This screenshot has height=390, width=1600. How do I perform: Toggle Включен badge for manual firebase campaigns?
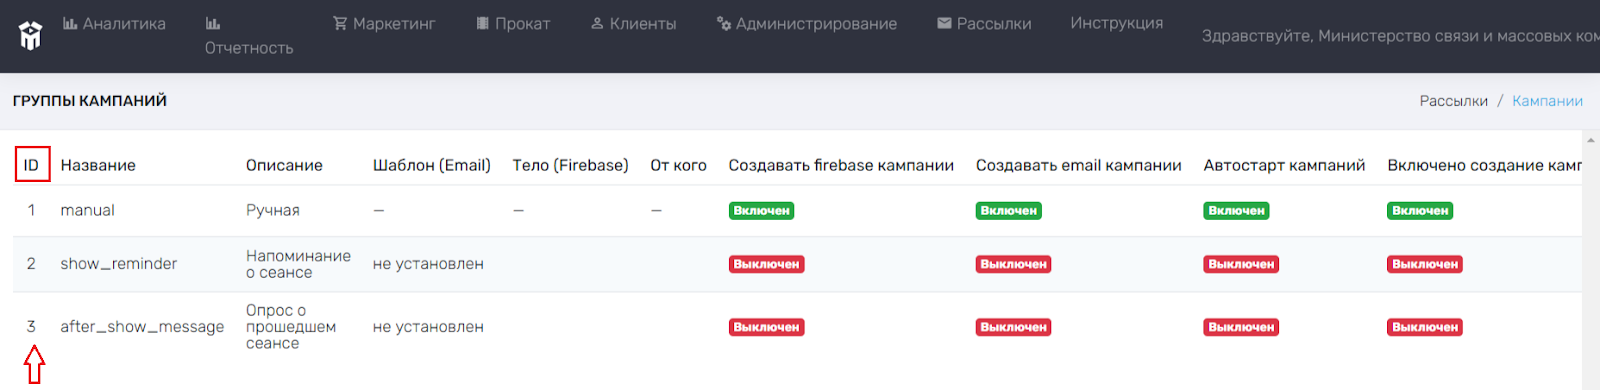click(x=761, y=211)
